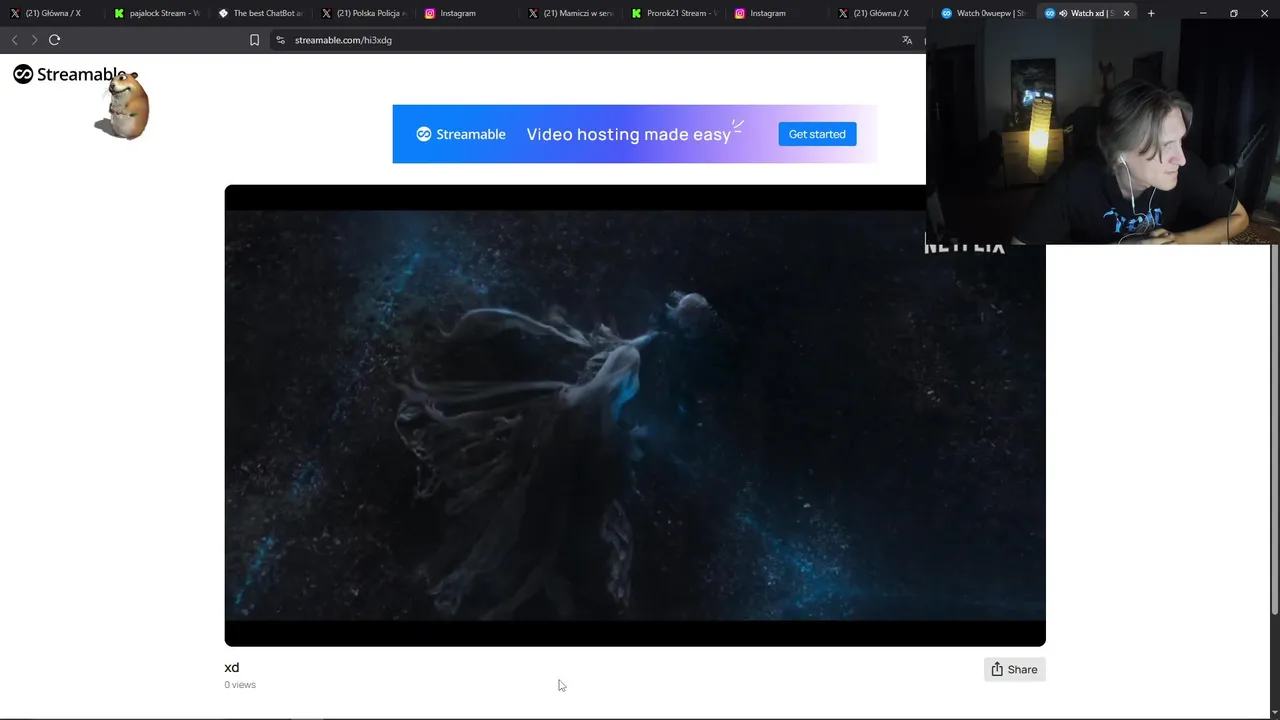
Task: Click Get started banner button
Action: coord(817,134)
